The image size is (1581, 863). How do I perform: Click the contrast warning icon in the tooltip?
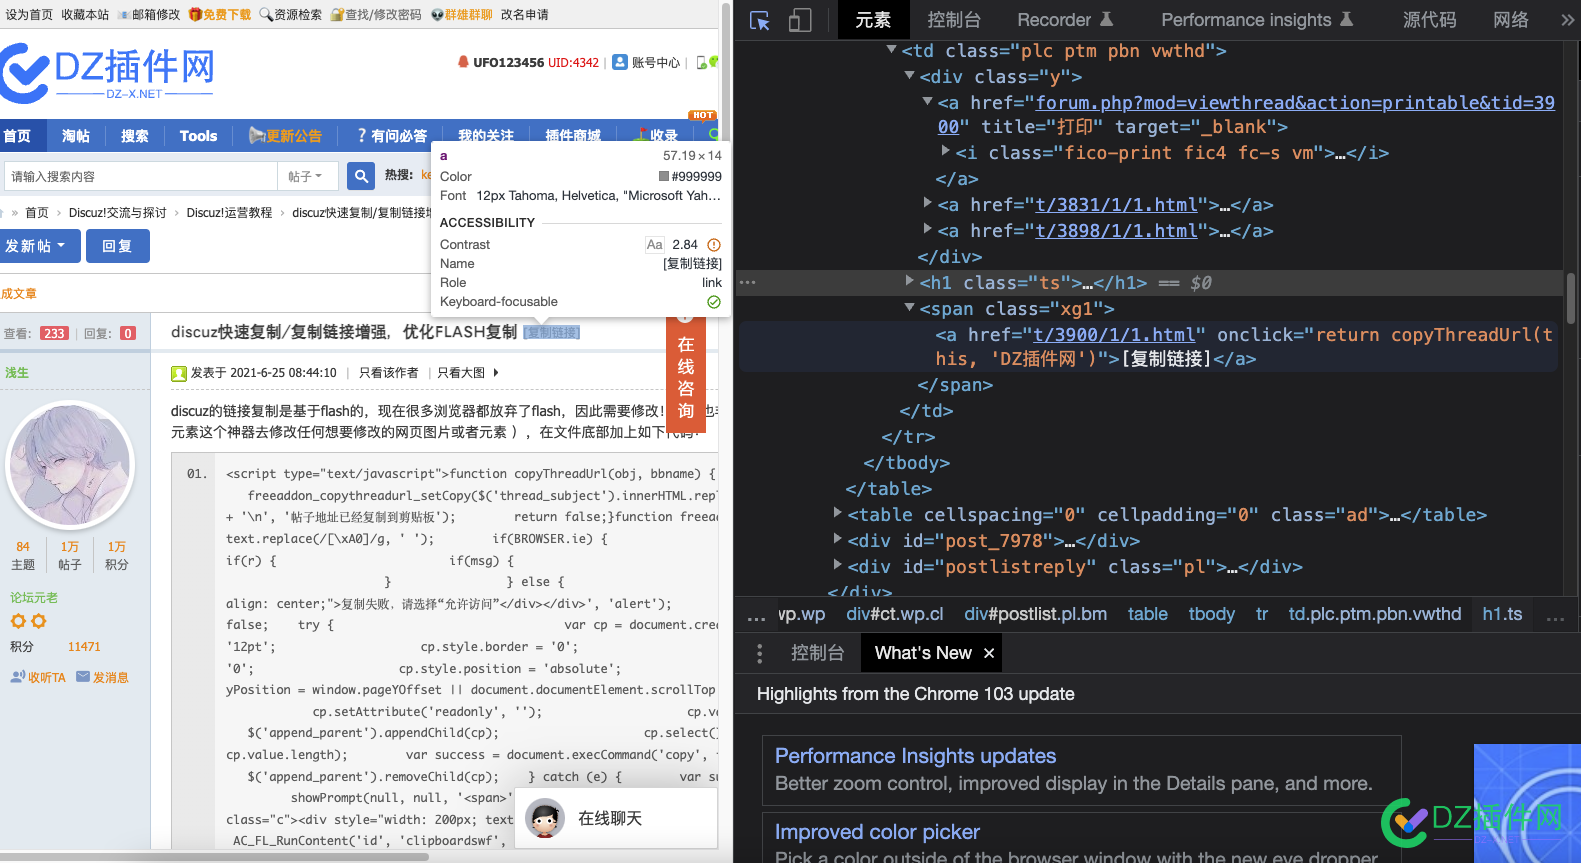tap(714, 245)
